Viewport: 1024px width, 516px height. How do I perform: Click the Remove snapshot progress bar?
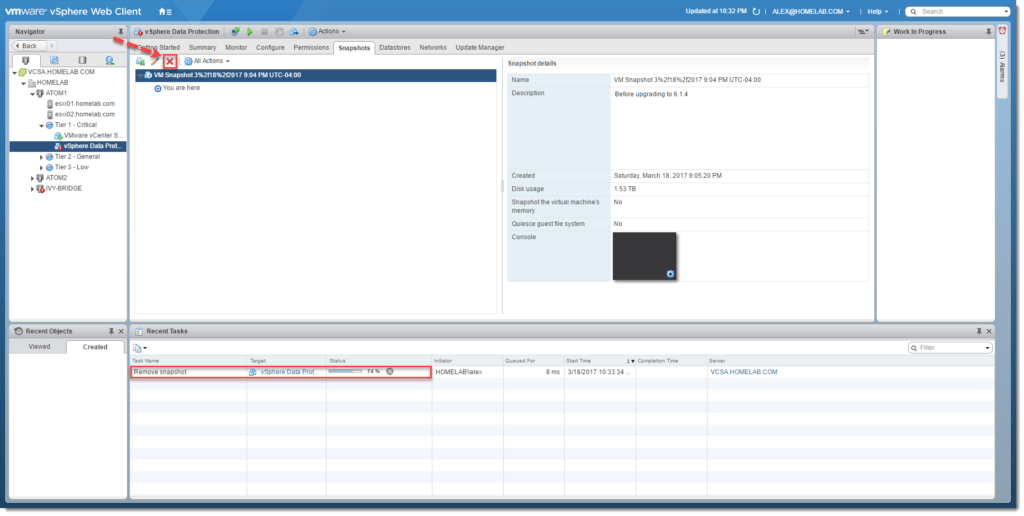pyautogui.click(x=345, y=372)
